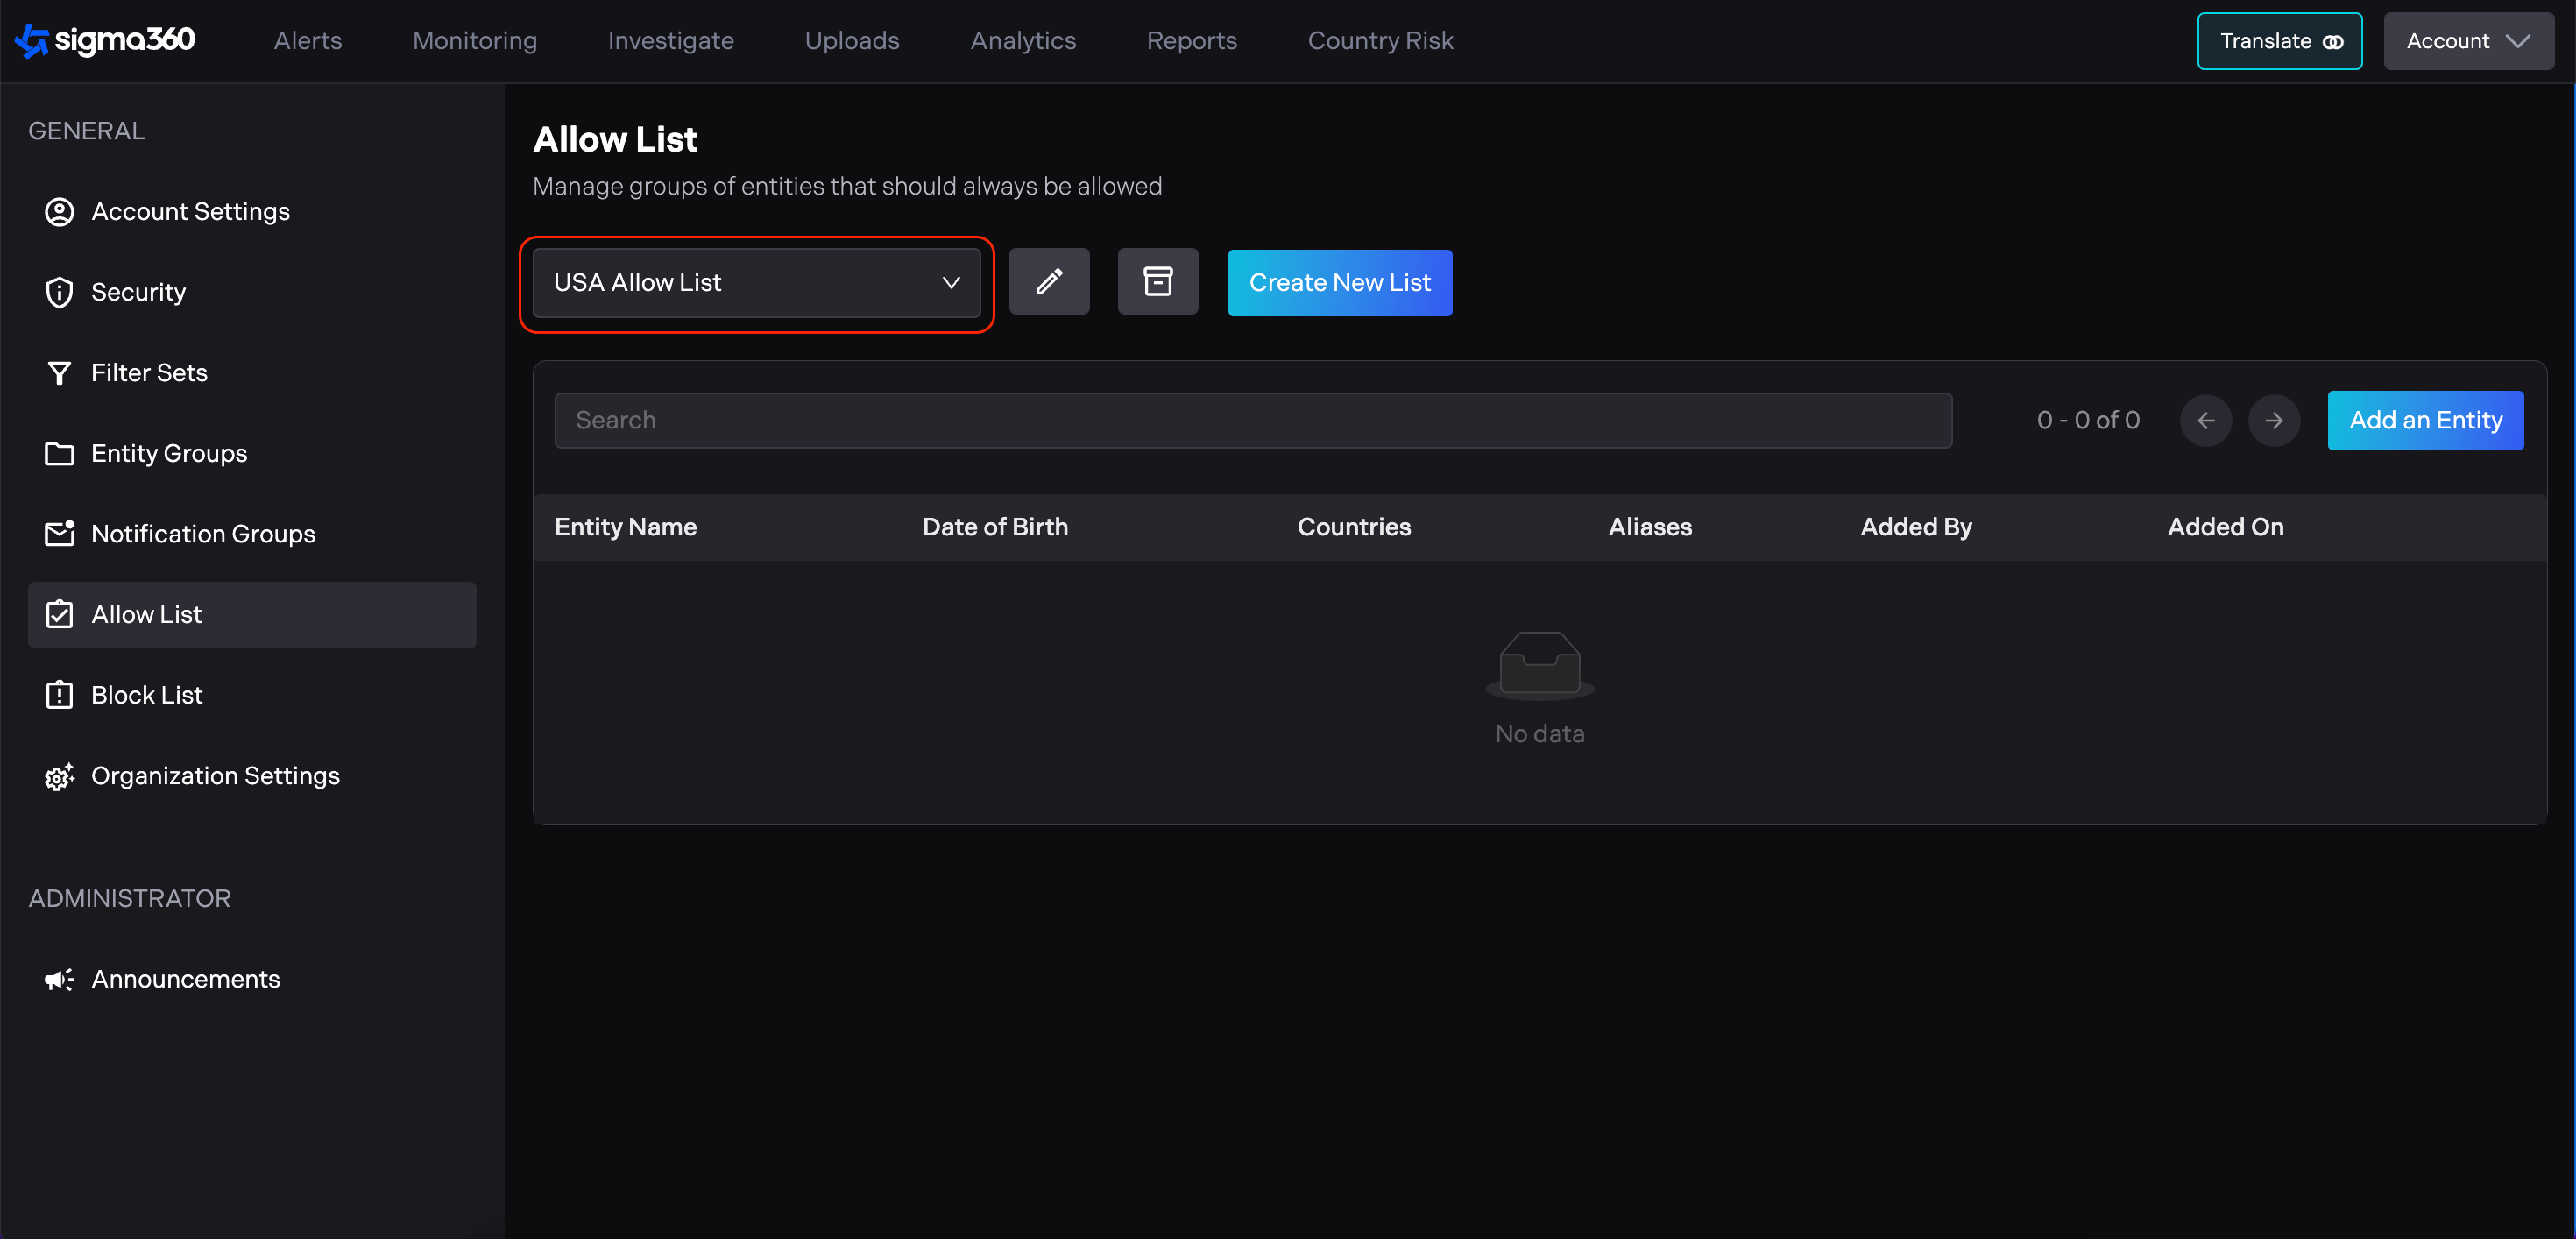The width and height of the screenshot is (2576, 1239).
Task: Click Add an Entity button
Action: (2425, 421)
